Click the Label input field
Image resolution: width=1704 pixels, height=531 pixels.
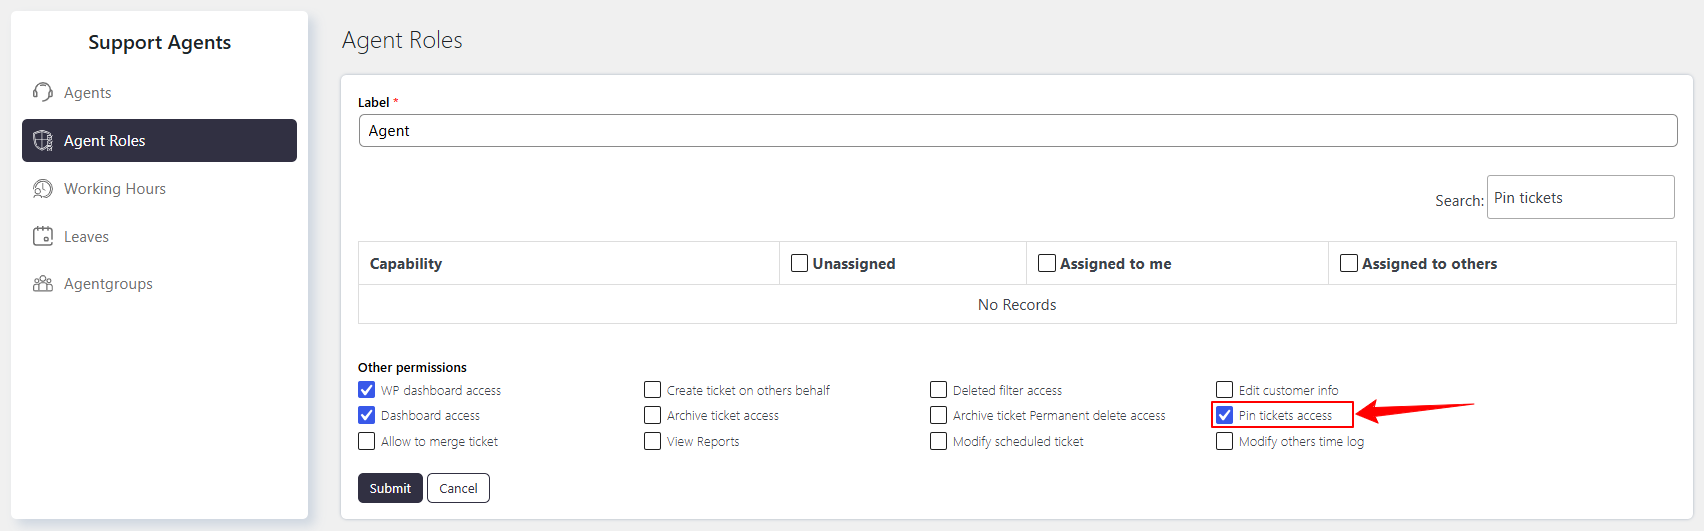[1018, 131]
